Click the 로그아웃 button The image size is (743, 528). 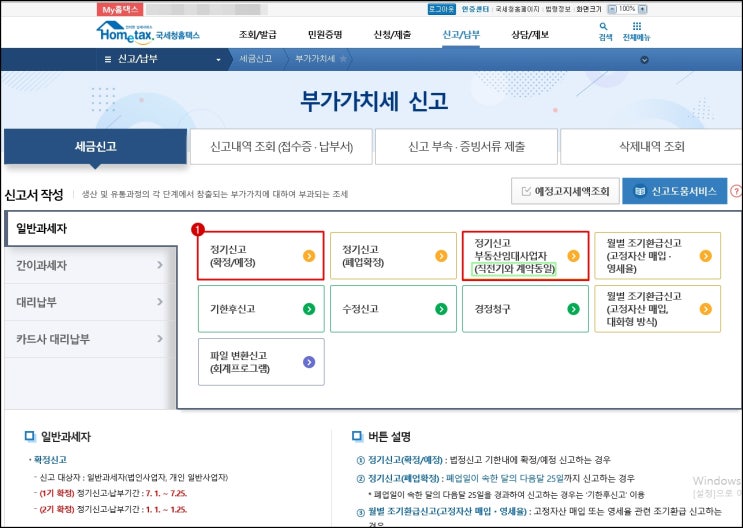(441, 9)
